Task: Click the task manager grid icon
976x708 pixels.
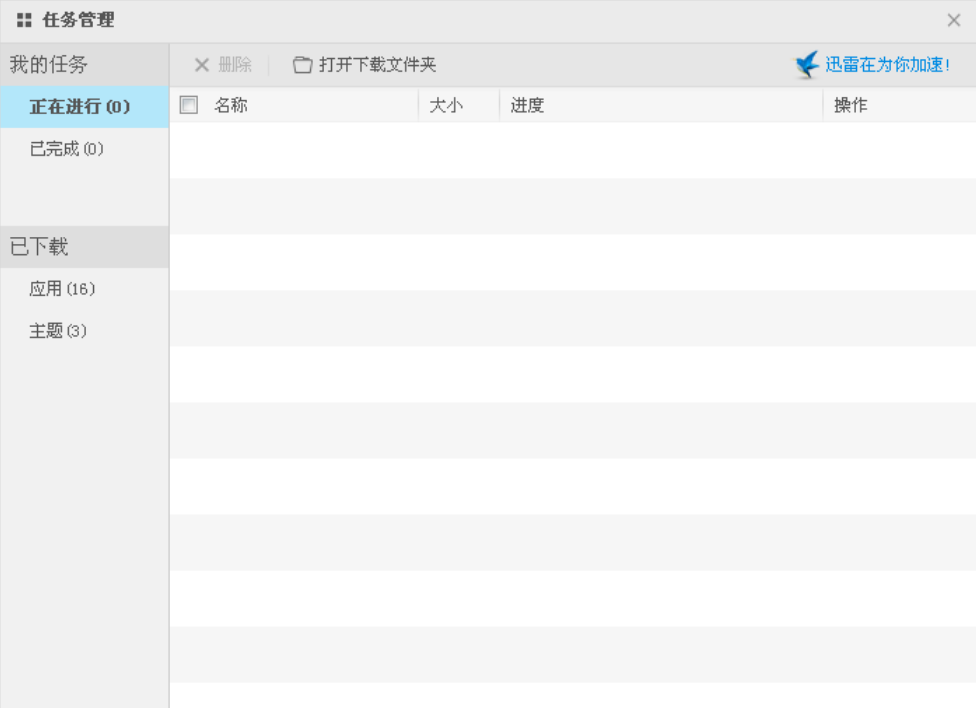Action: point(24,20)
